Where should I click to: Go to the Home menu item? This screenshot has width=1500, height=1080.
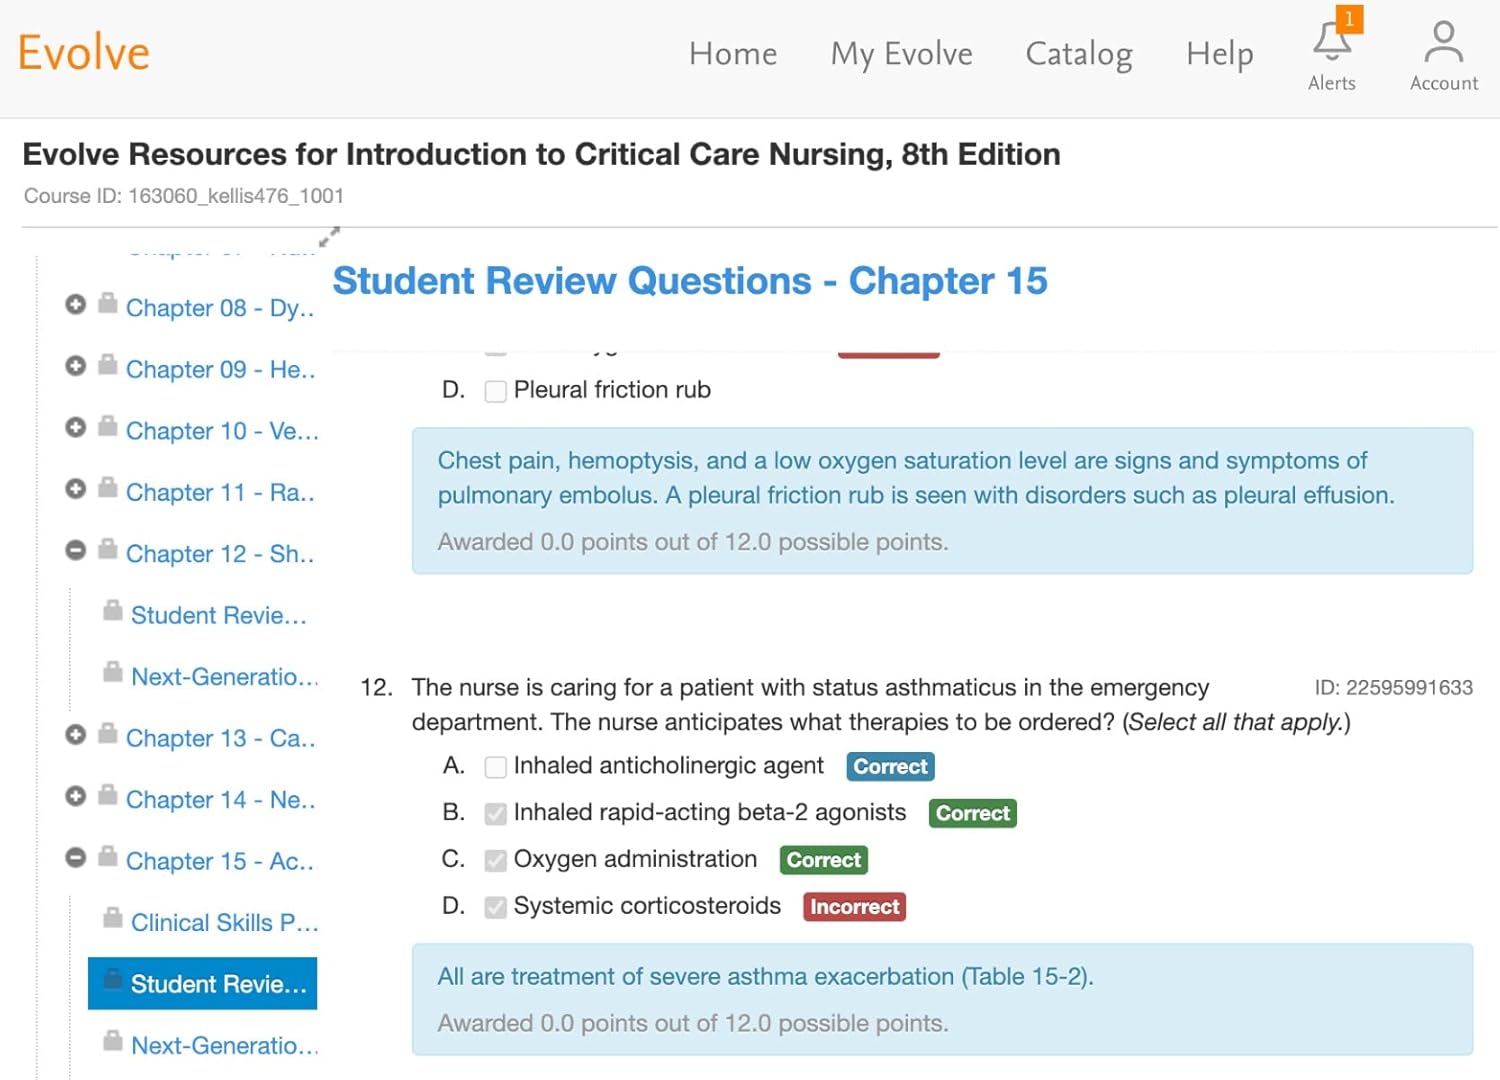pyautogui.click(x=732, y=54)
